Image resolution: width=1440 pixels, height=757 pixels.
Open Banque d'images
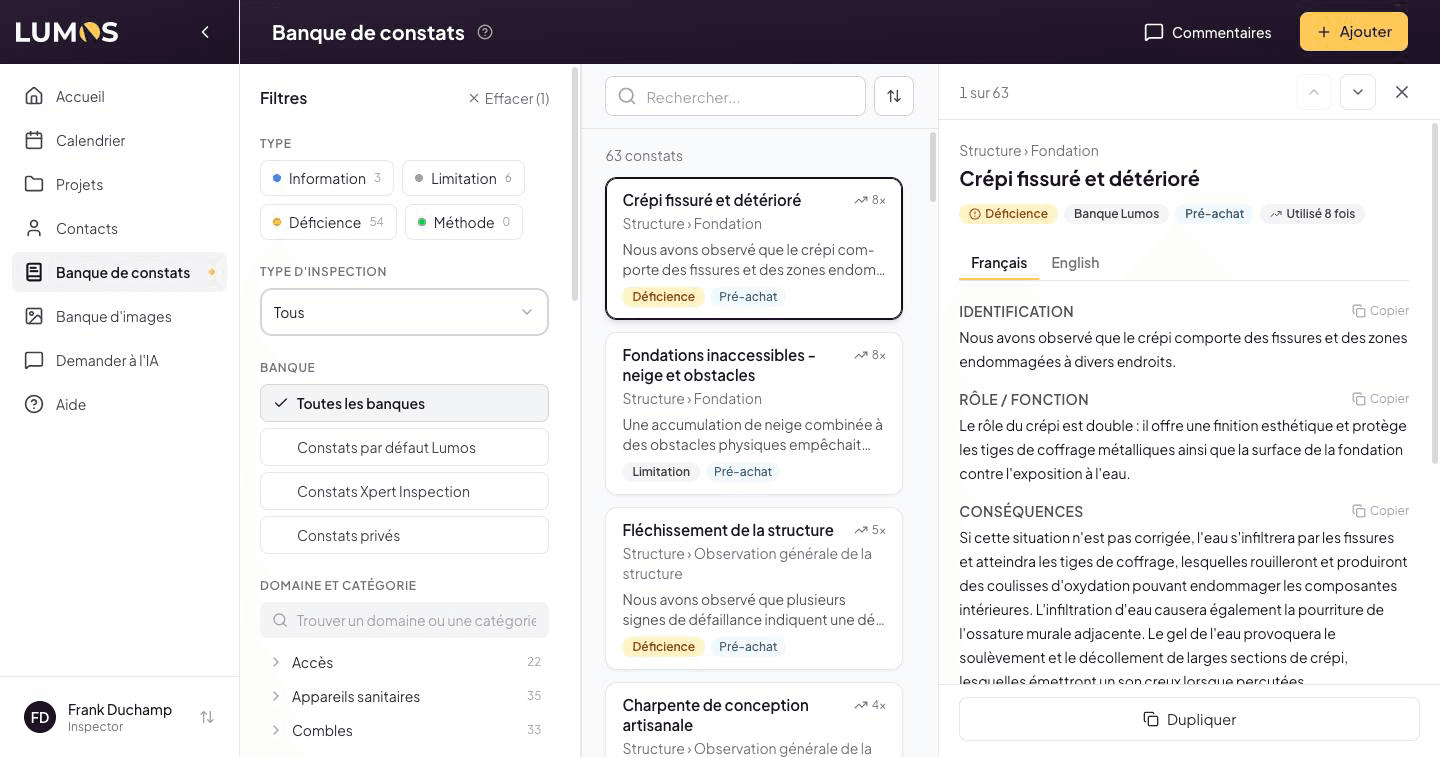click(x=119, y=316)
